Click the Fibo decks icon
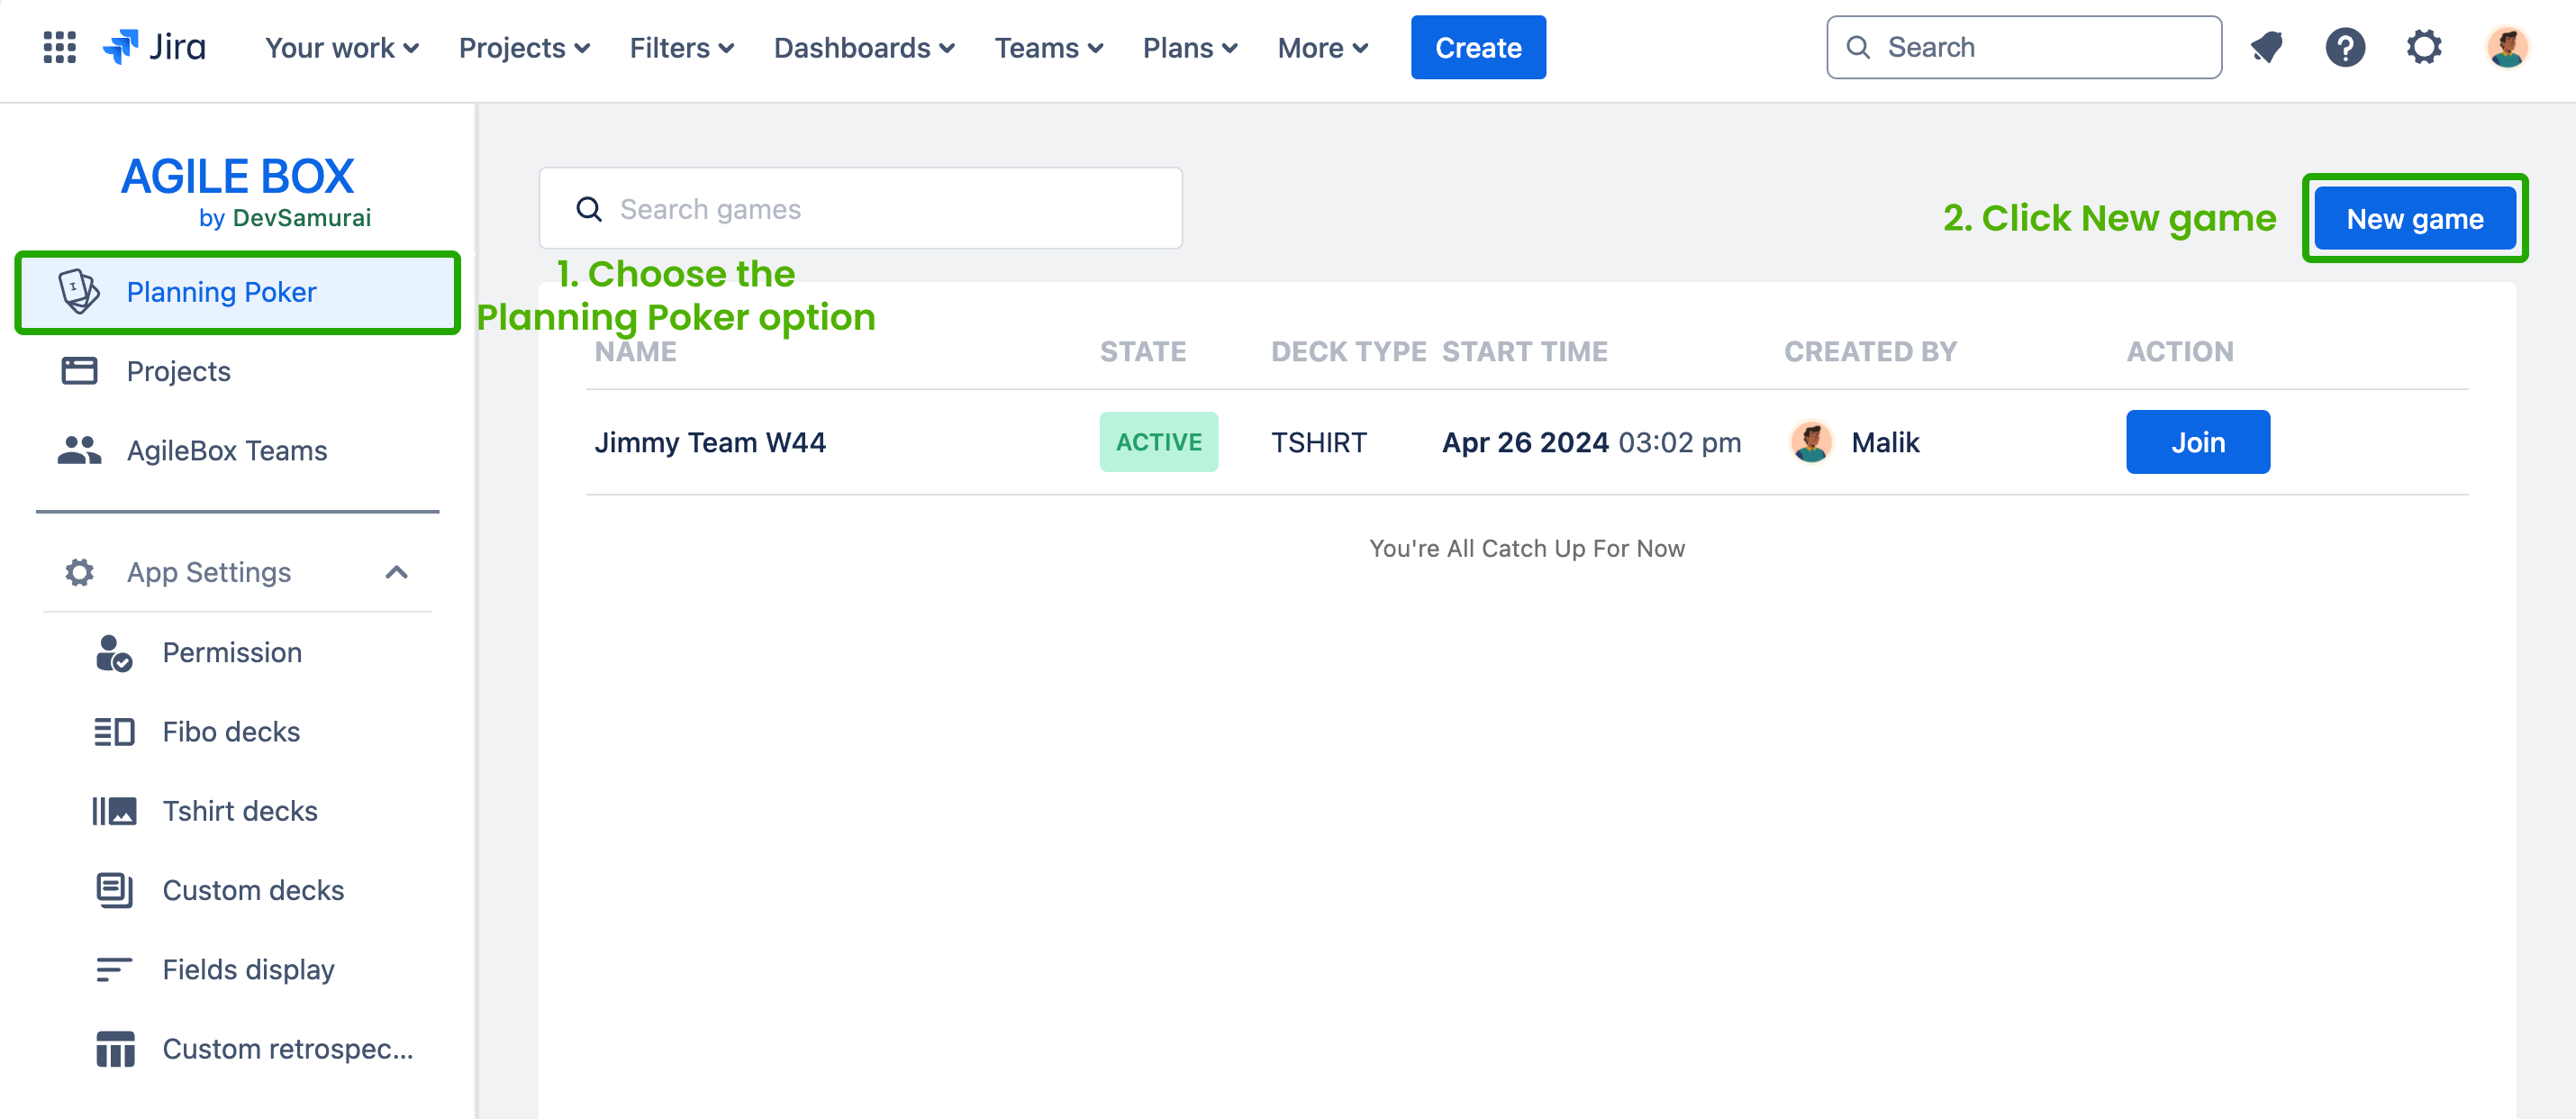This screenshot has height=1119, width=2576. coord(114,732)
